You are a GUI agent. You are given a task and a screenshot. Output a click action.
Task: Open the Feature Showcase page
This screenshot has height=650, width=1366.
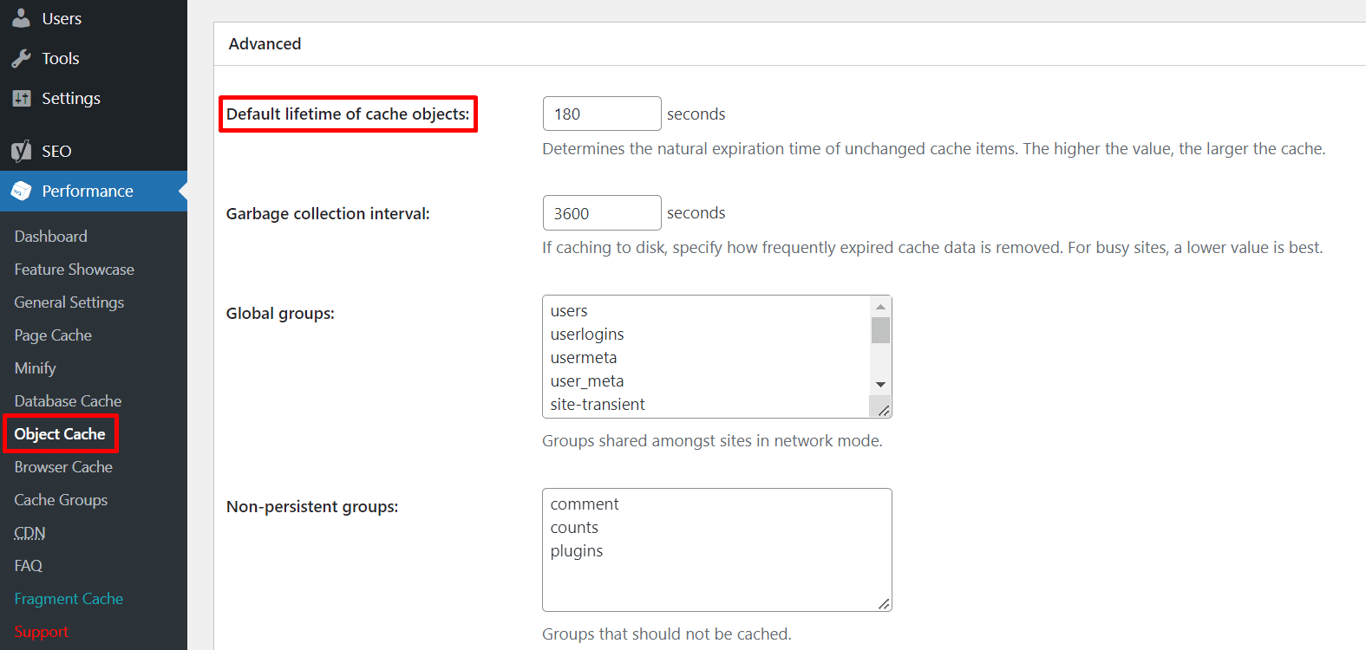coord(73,269)
